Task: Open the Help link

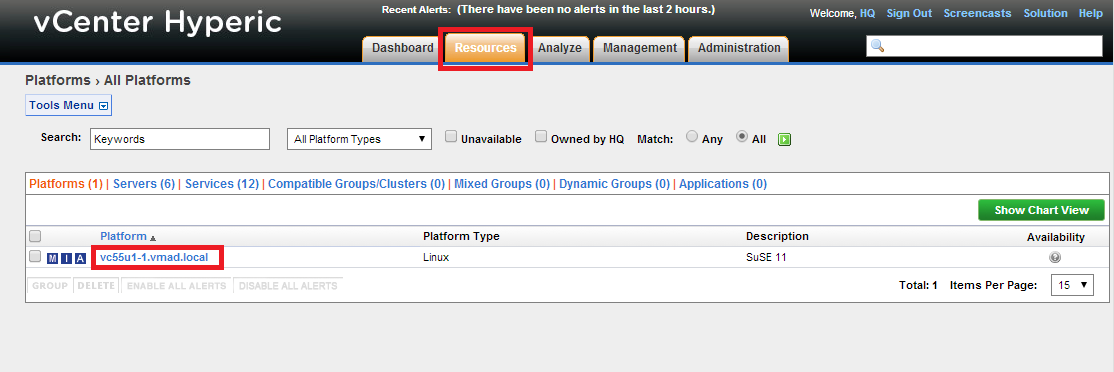Action: point(1091,13)
